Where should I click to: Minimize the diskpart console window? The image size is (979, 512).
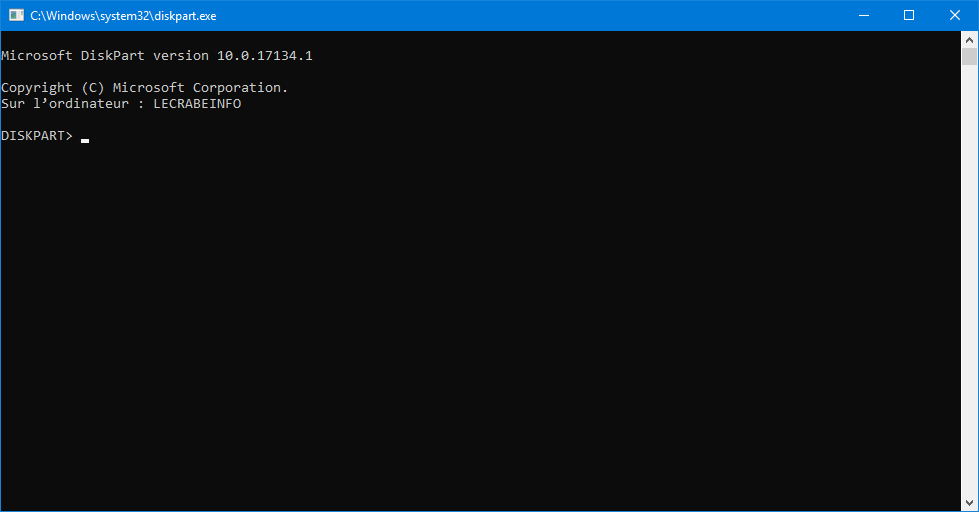tap(864, 16)
